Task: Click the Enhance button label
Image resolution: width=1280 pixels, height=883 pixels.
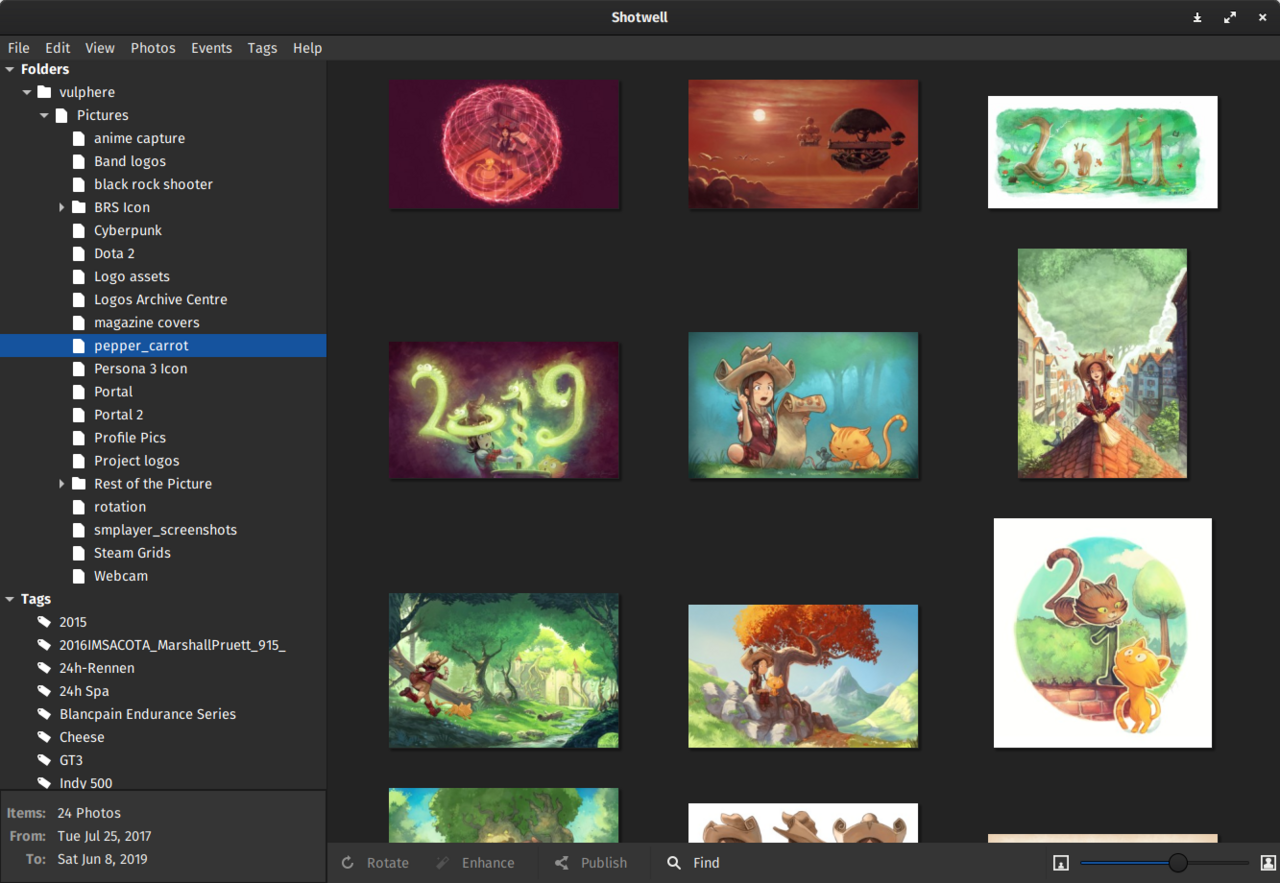Action: pos(488,863)
